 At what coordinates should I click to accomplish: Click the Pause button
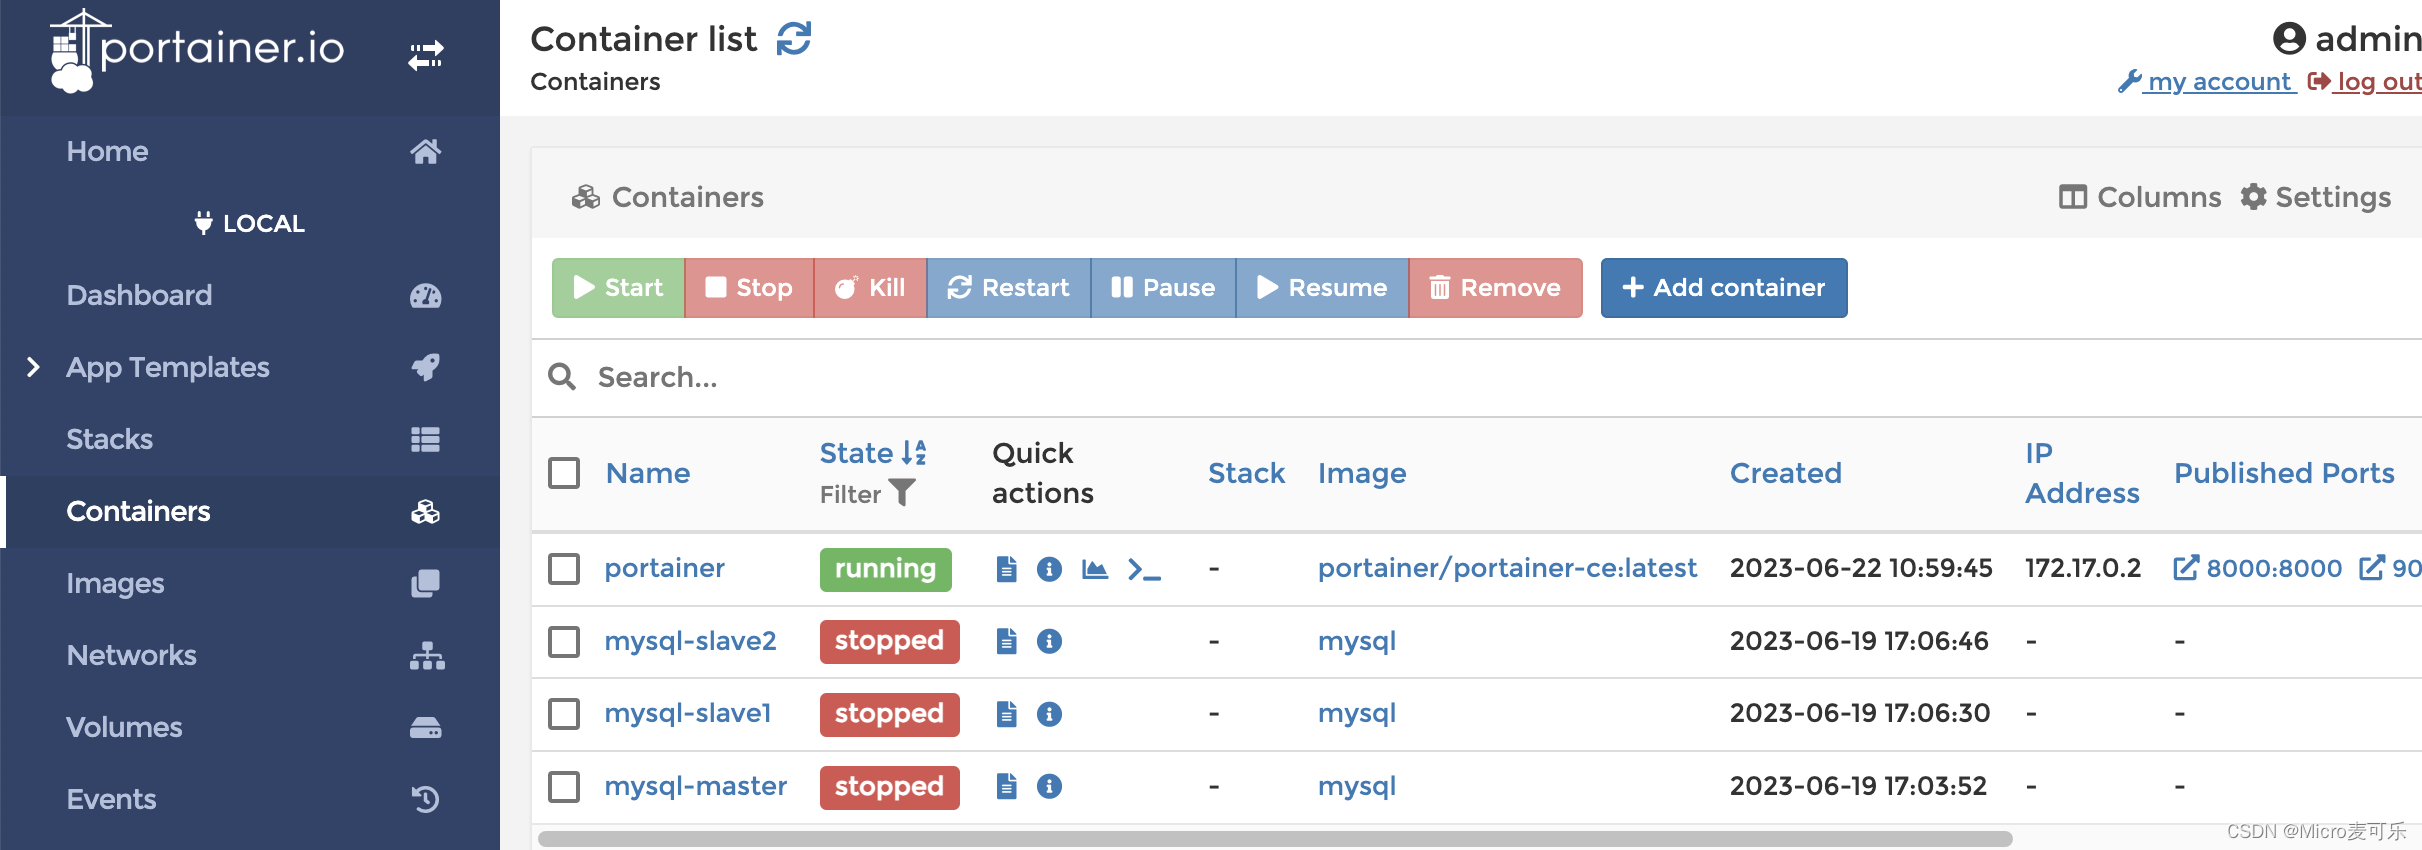tap(1163, 288)
